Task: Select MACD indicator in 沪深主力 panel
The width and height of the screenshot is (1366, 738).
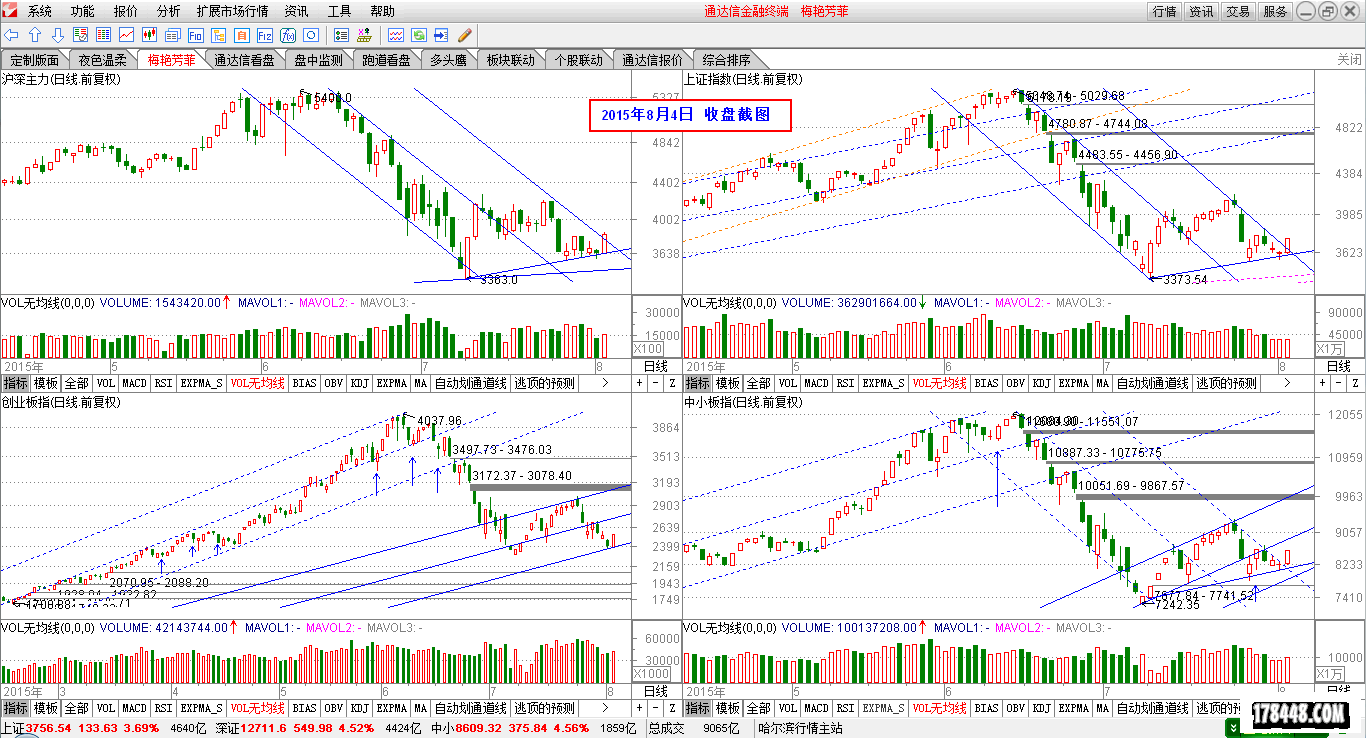Action: [x=134, y=383]
